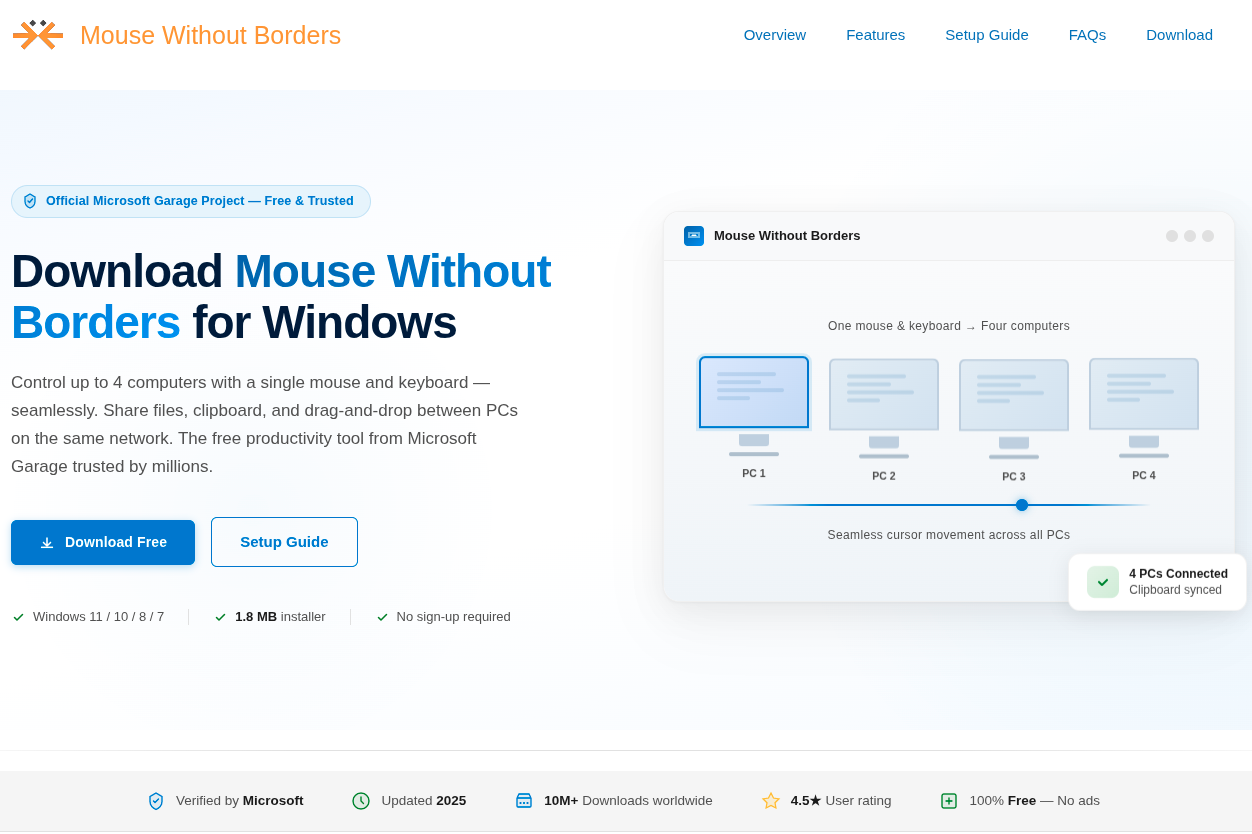Go to the Features nav link

point(875,35)
